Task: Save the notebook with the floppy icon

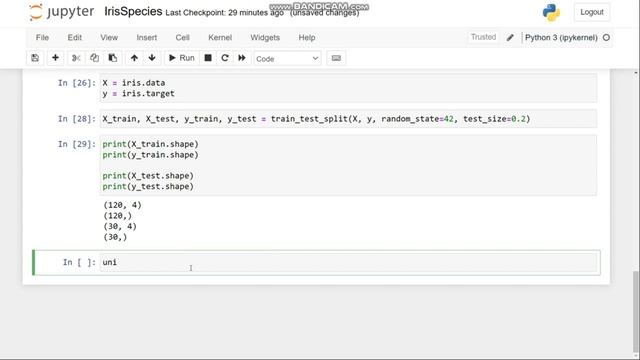Action: coord(35,58)
